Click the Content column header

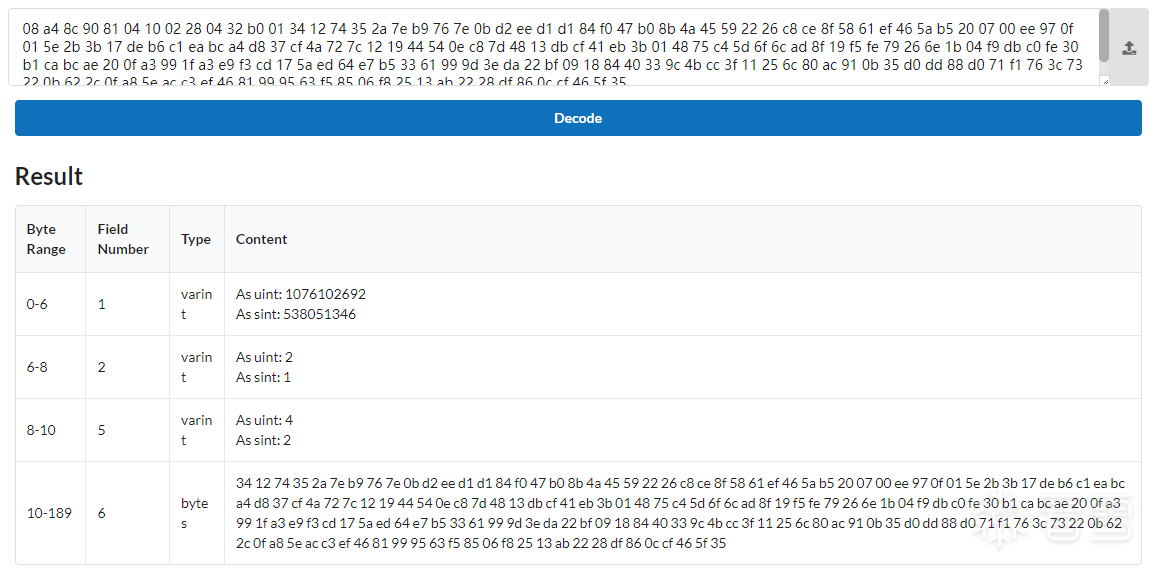[262, 239]
